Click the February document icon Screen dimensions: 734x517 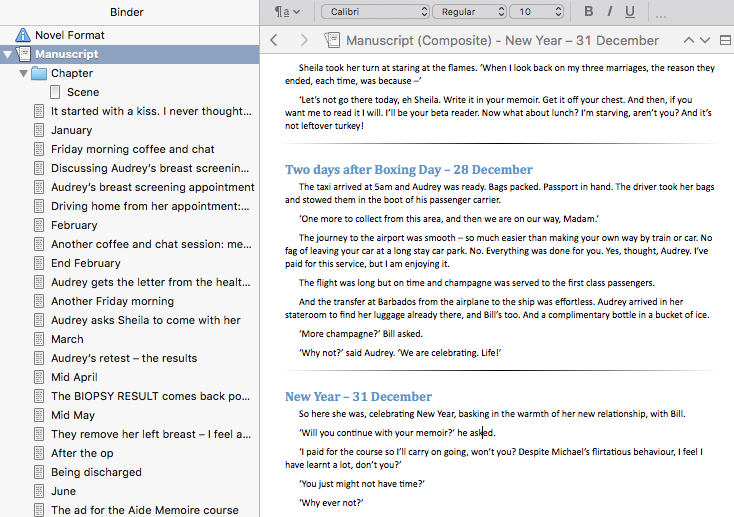pyautogui.click(x=39, y=225)
